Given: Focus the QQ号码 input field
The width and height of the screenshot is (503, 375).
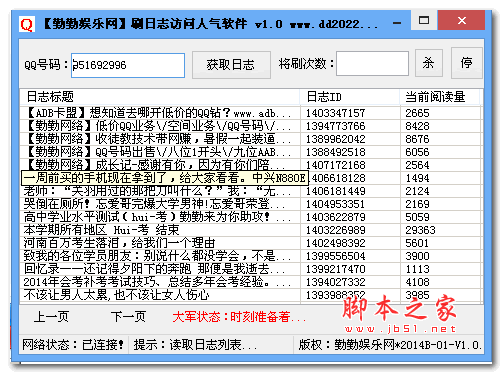Looking at the screenshot, I should coord(128,65).
